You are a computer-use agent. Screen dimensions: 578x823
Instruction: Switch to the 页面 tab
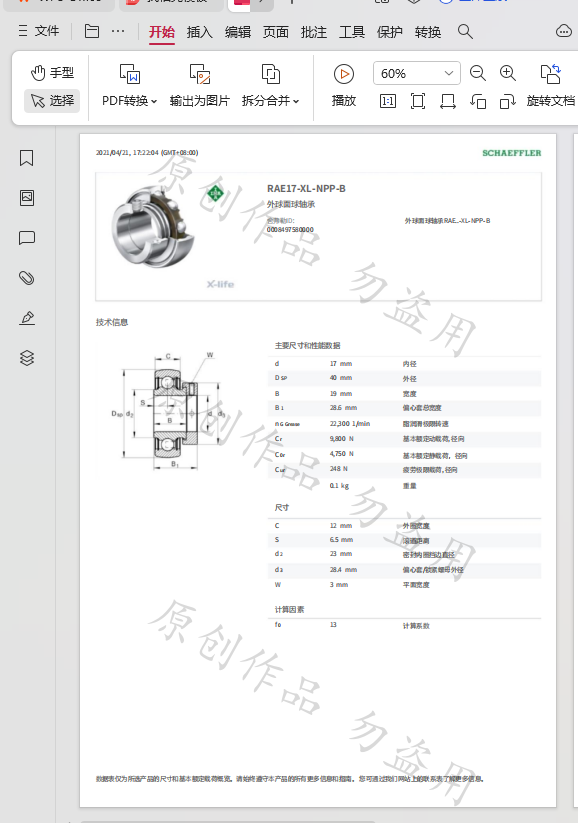point(276,32)
